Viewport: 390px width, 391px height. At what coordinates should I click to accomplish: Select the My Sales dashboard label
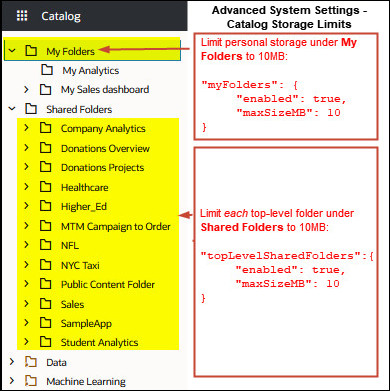(x=105, y=90)
